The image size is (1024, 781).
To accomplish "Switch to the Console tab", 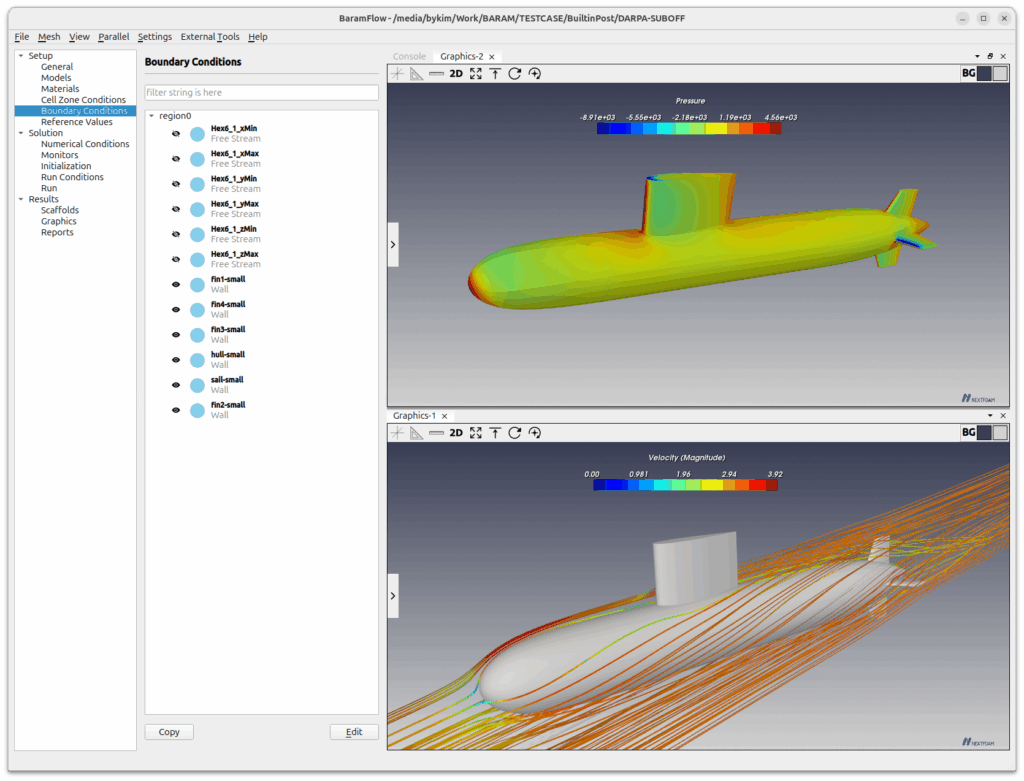I will 409,56.
